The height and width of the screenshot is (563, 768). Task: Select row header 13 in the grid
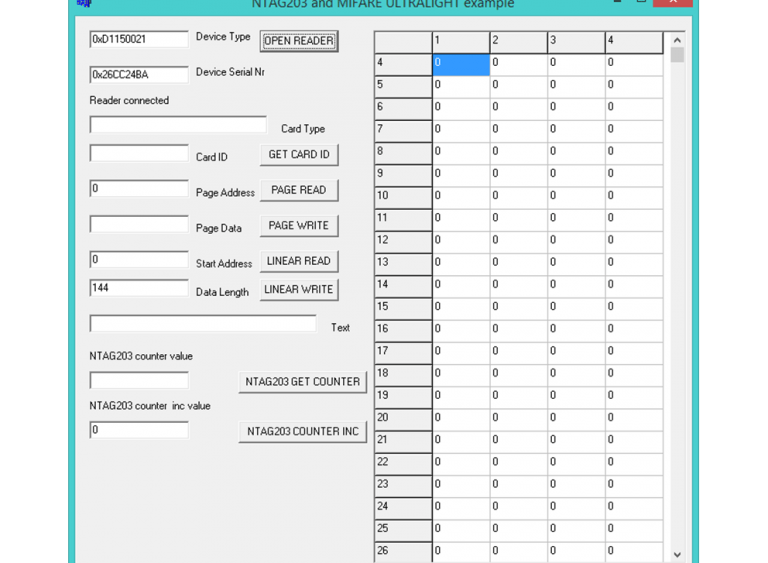403,264
